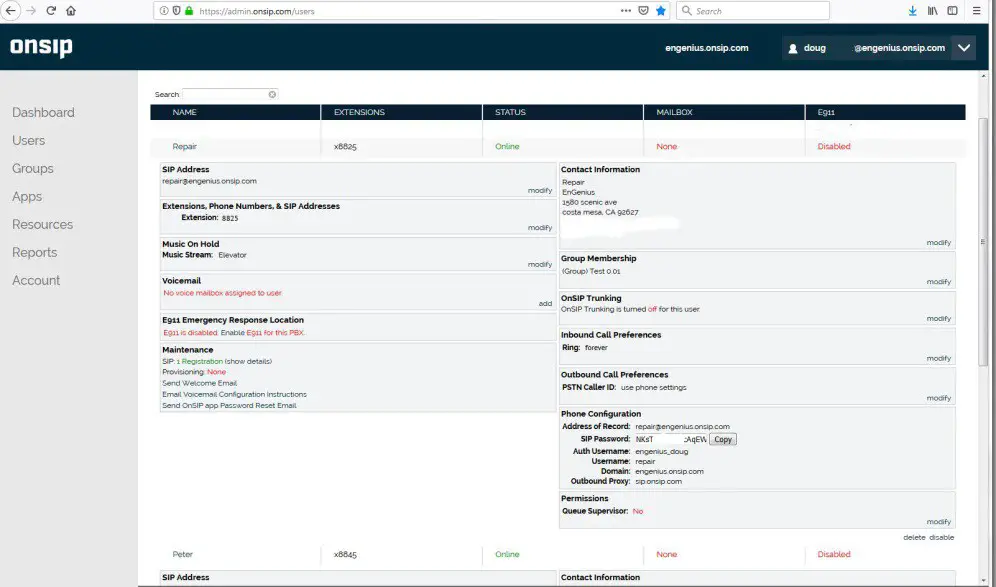Clear the user search field with X icon
This screenshot has width=996, height=587.
point(272,95)
